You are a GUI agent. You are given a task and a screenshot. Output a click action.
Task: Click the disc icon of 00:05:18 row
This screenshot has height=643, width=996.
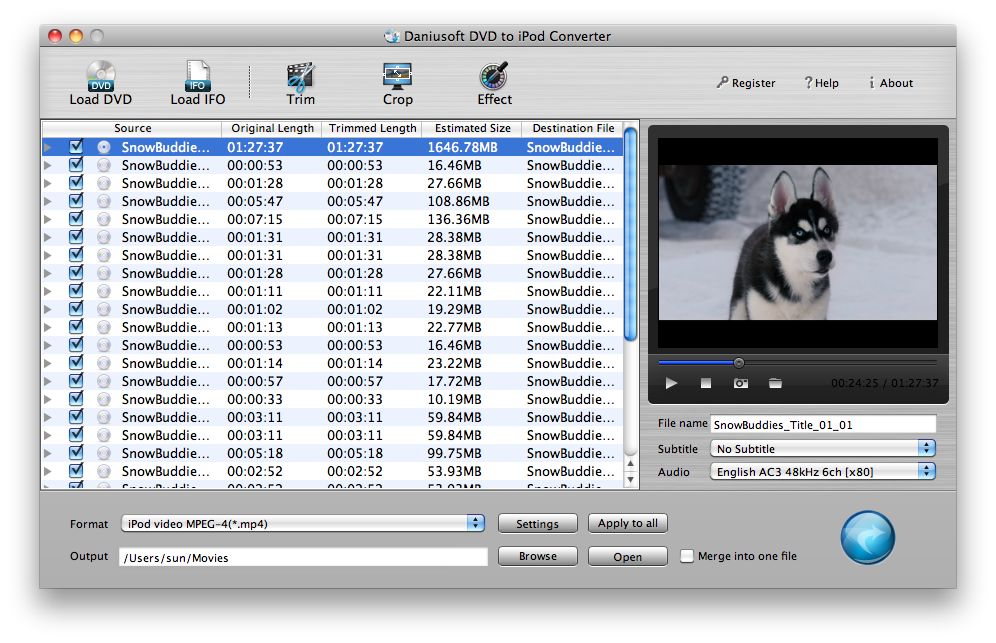click(104, 453)
